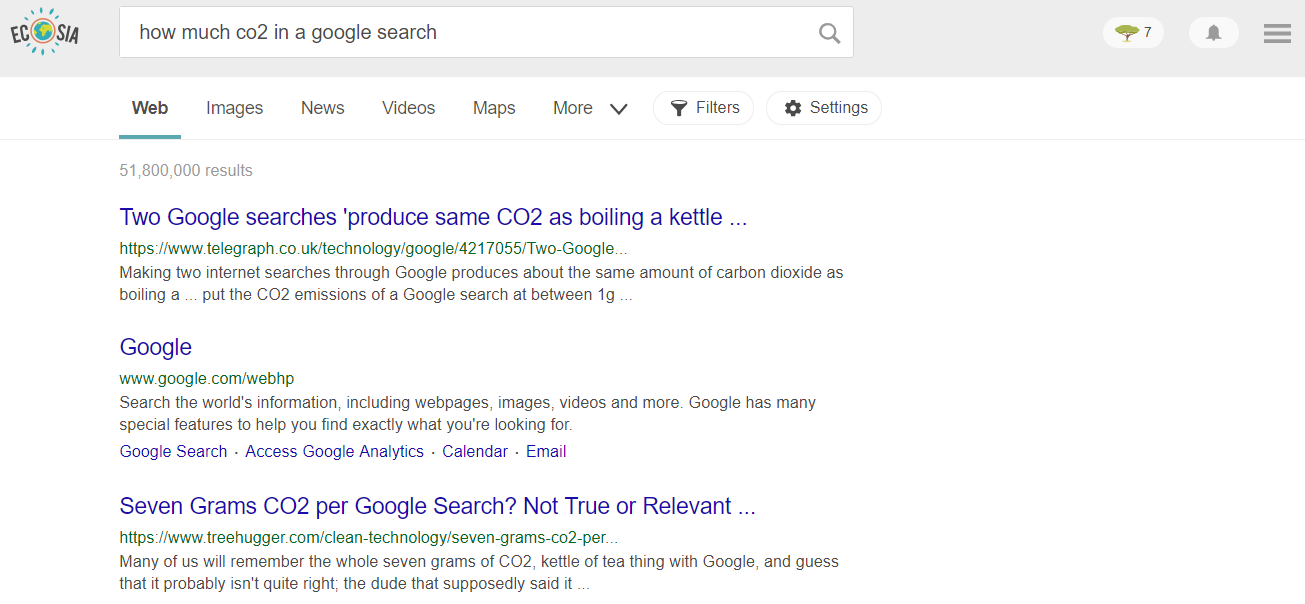Open the tree counter badge
Viewport: 1305px width, 604px height.
click(1133, 33)
